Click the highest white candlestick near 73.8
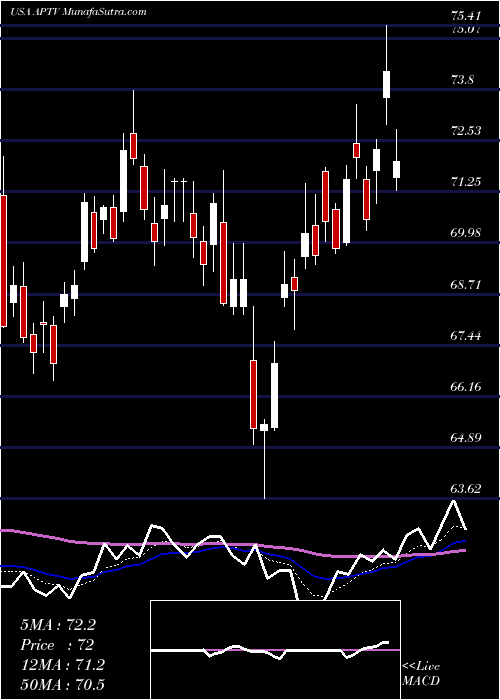 [x=387, y=84]
